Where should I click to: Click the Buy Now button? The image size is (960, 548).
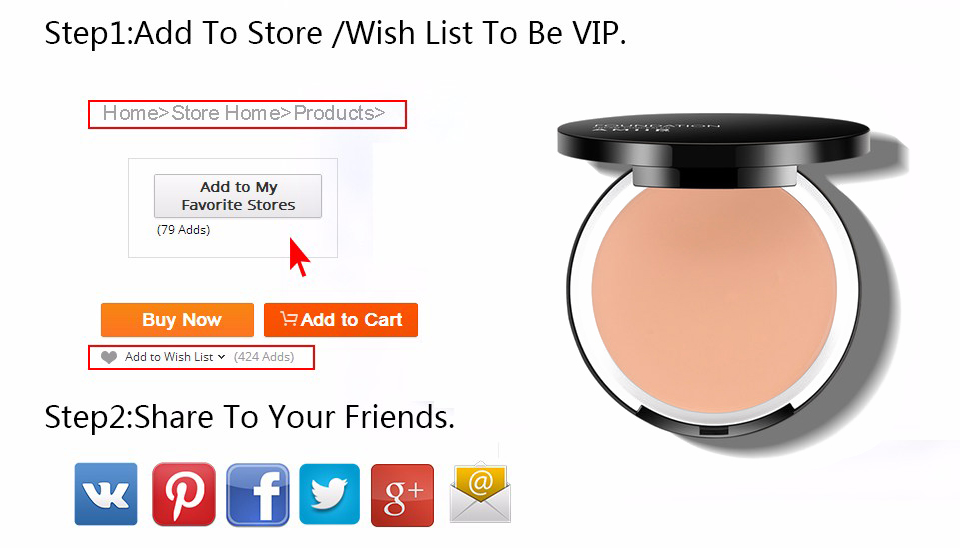pos(178,320)
